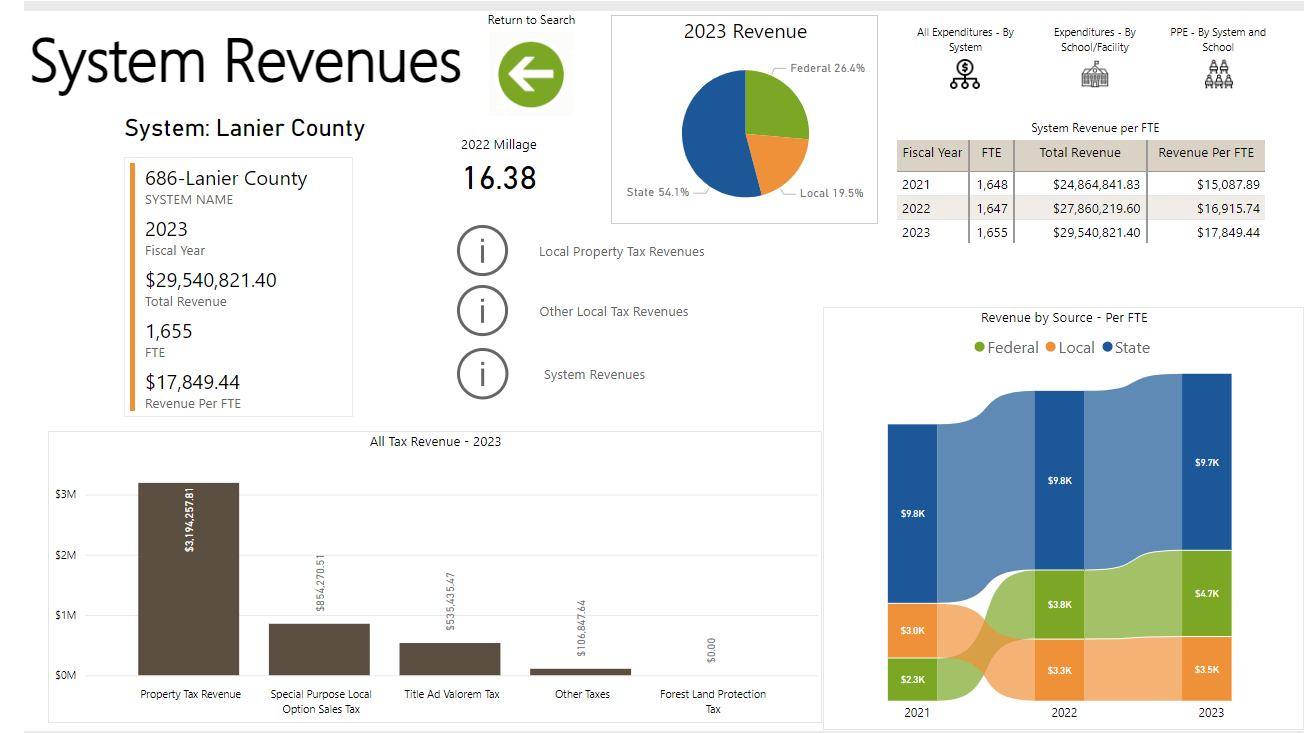Click the green Return to Search arrow
The image size is (1309, 733).
click(x=531, y=74)
